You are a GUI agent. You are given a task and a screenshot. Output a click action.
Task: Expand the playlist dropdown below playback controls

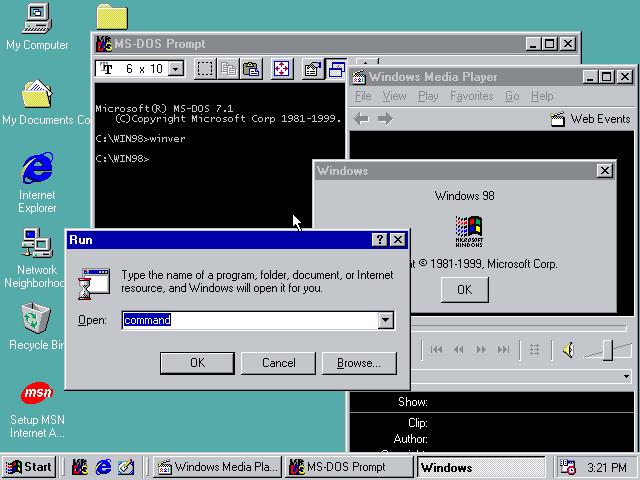(x=626, y=376)
